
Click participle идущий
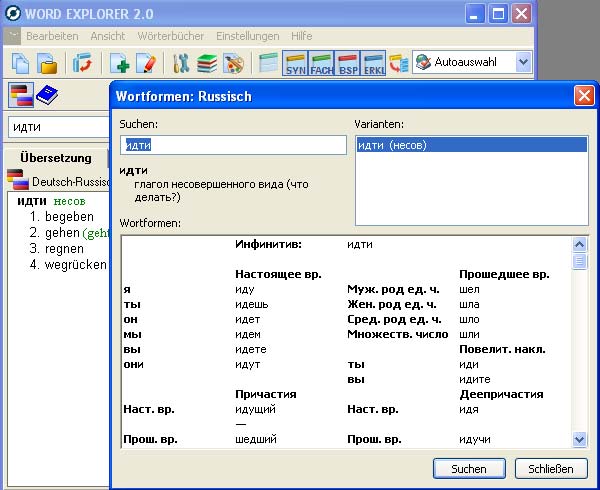[x=255, y=409]
